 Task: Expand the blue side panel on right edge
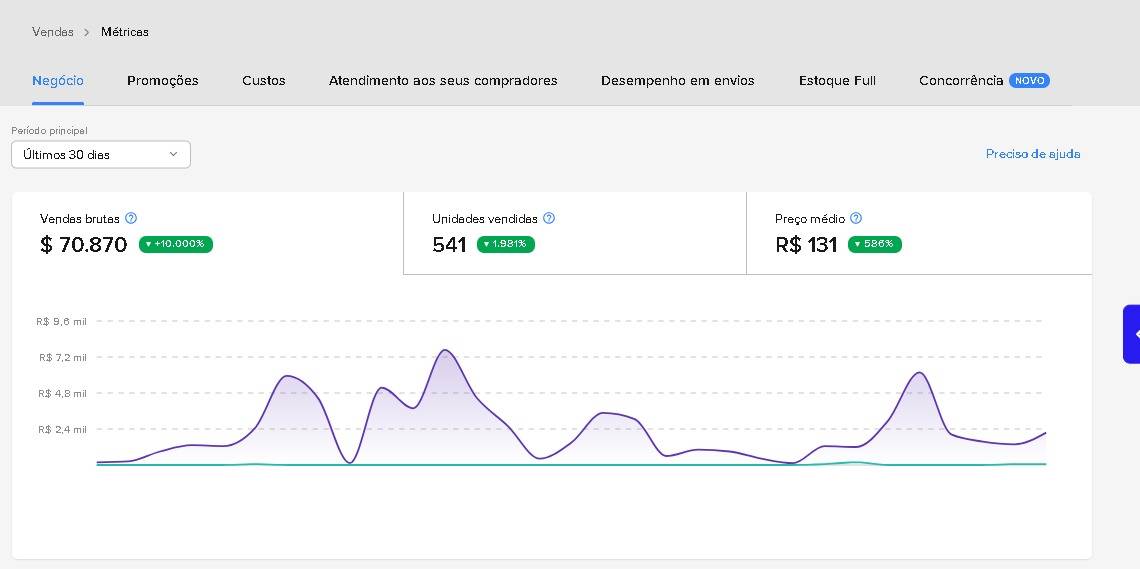click(1132, 333)
